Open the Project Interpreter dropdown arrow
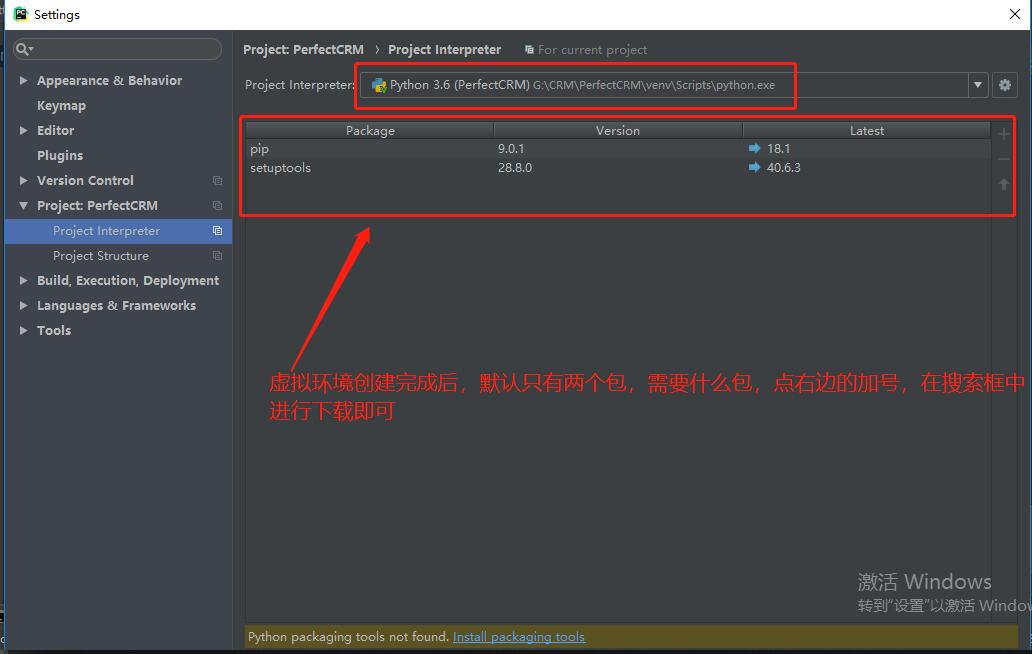 977,85
